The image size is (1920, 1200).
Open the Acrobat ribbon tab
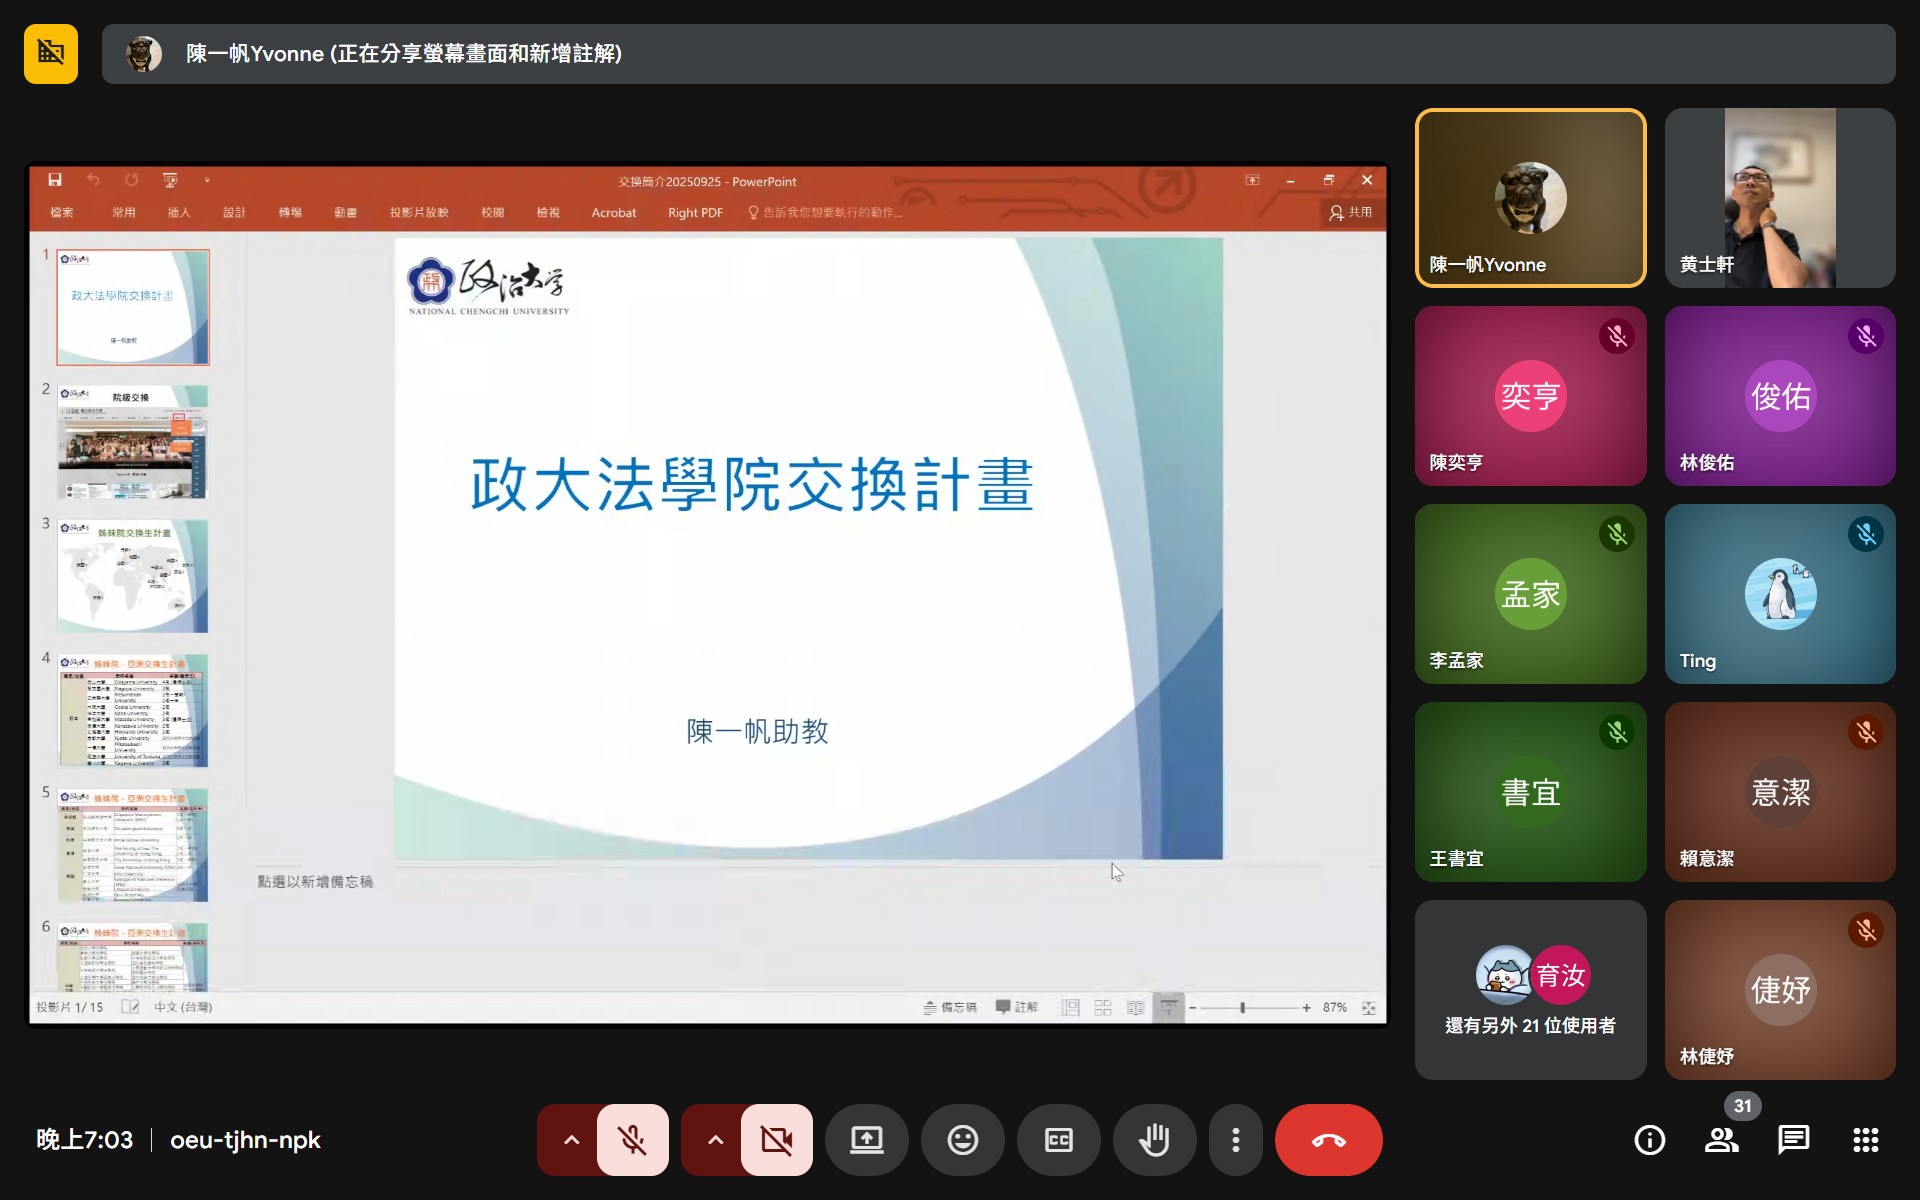tap(613, 212)
